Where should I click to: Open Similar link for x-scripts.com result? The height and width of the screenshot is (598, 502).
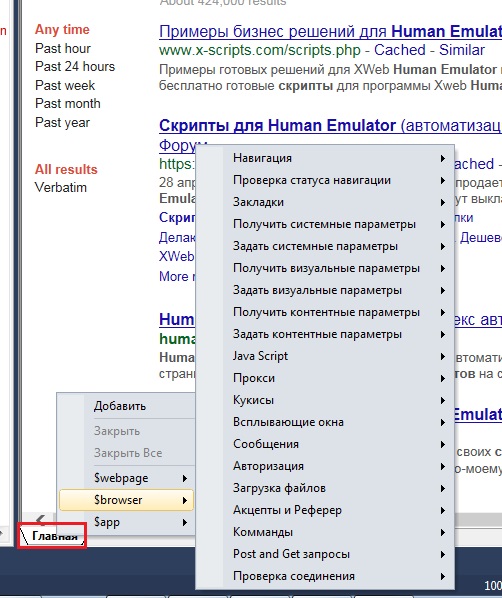462,50
